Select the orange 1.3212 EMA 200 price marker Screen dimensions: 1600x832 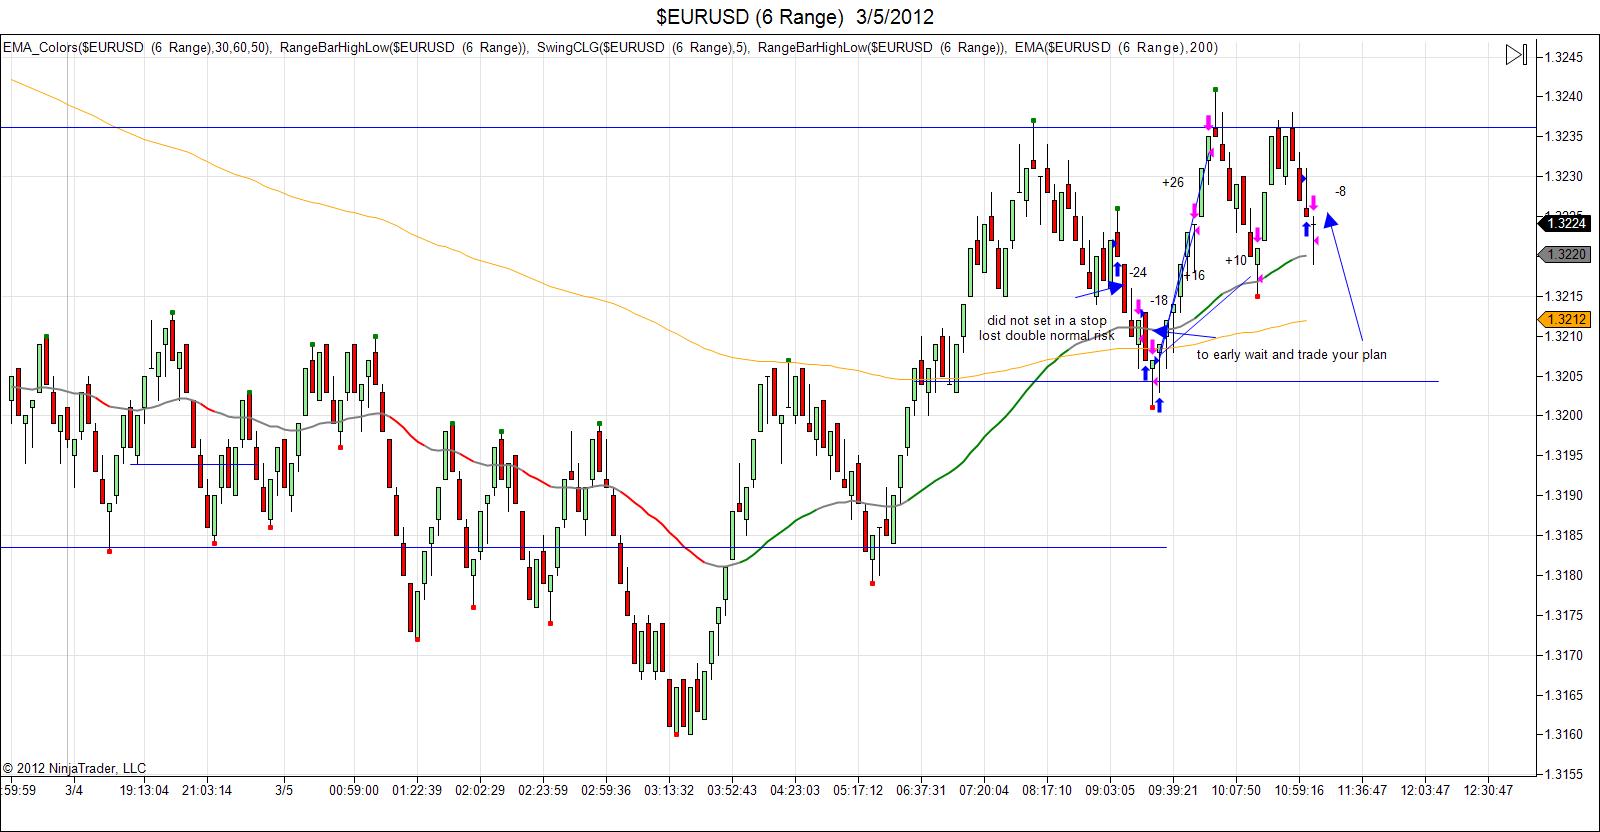tap(1563, 320)
